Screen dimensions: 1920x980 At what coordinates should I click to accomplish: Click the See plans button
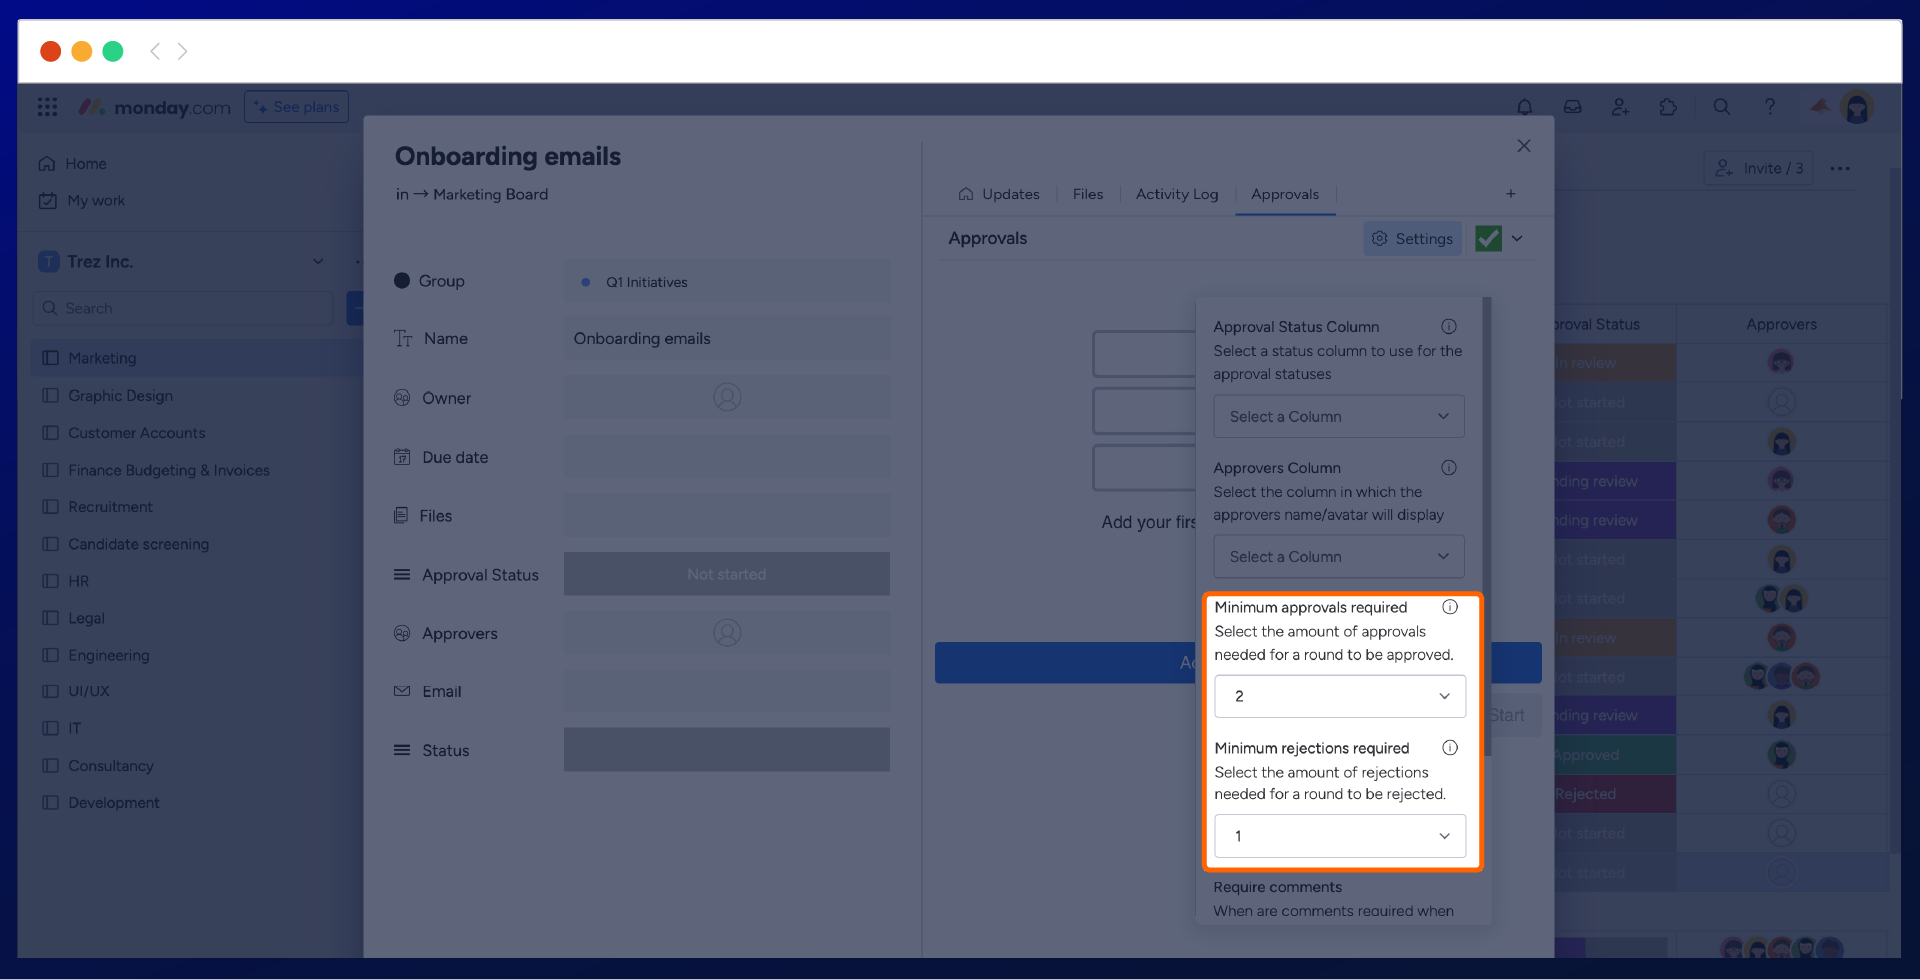296,107
